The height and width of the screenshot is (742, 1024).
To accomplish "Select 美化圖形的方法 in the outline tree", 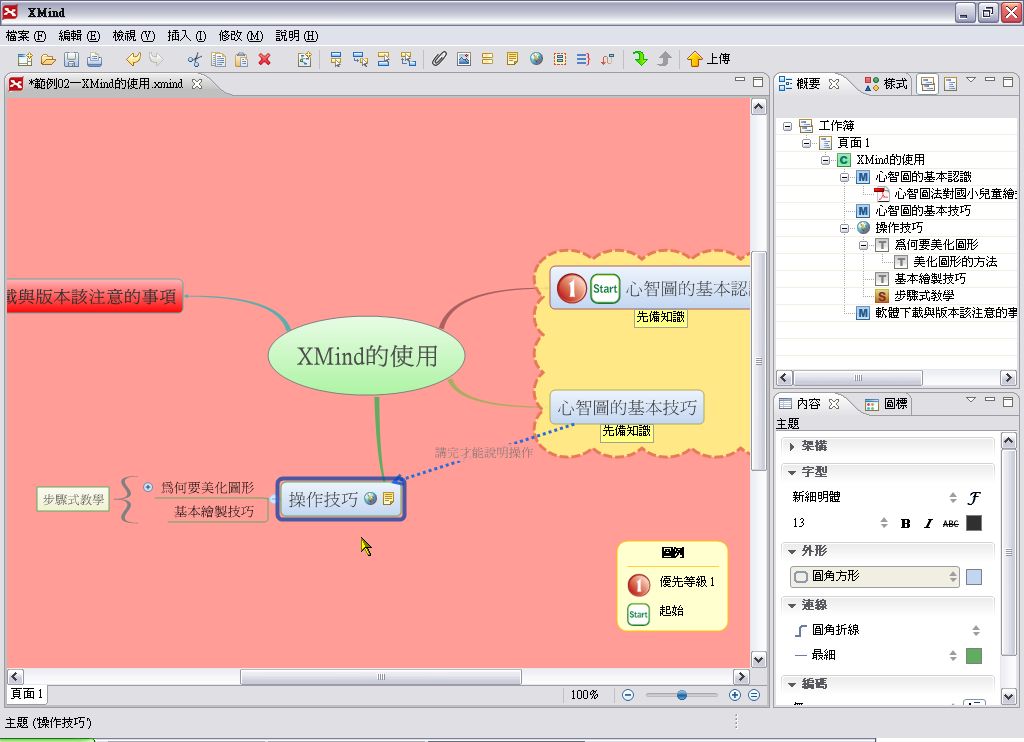I will (955, 262).
